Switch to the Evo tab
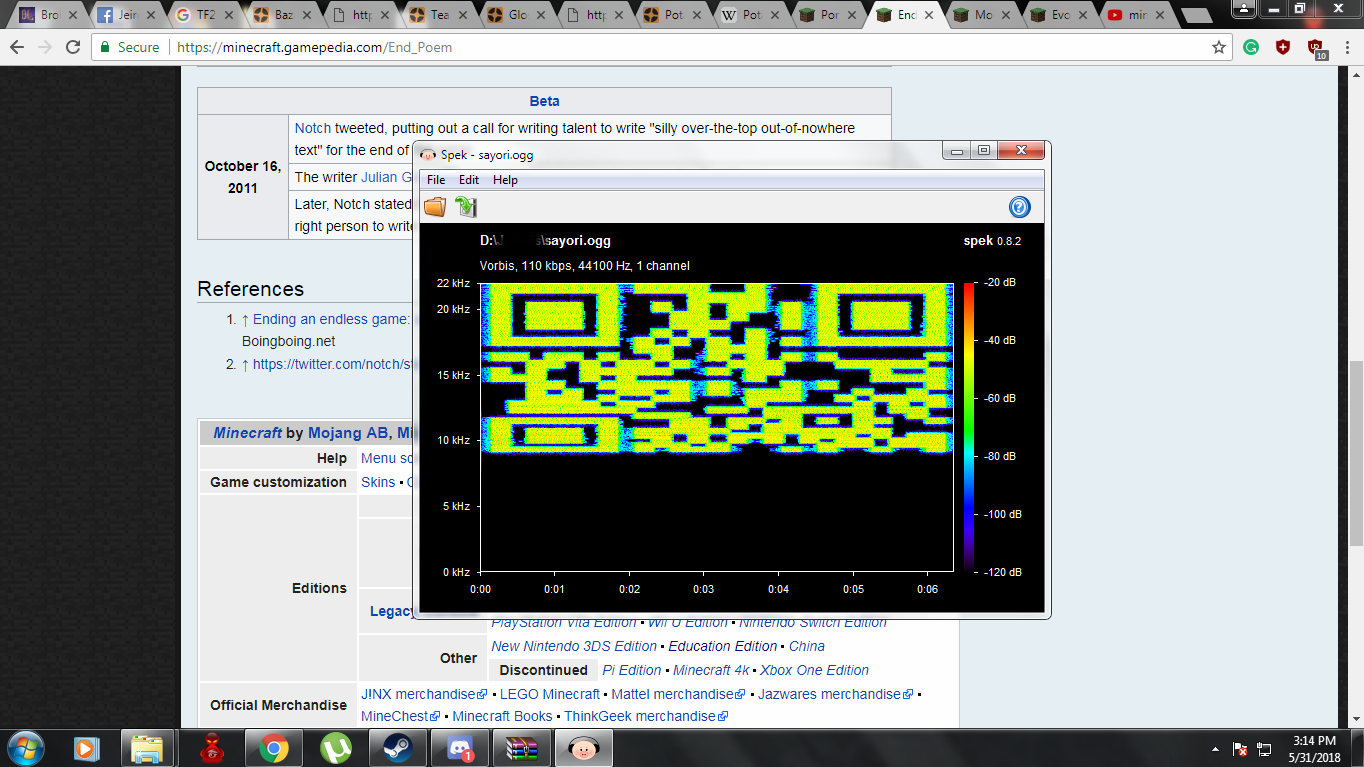 [1058, 15]
